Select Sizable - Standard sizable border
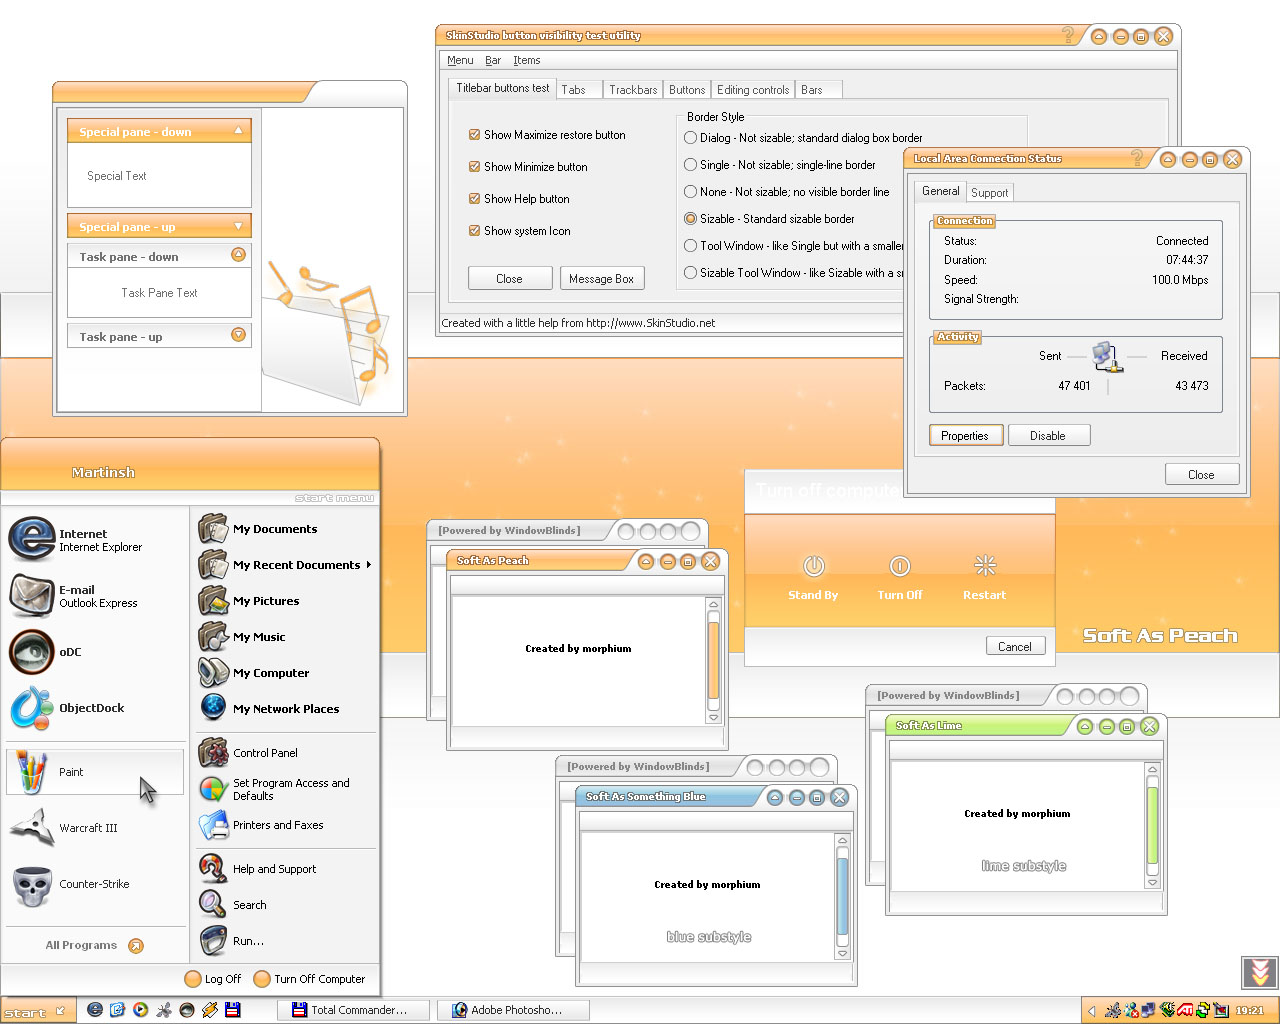This screenshot has width=1280, height=1024. tap(690, 219)
